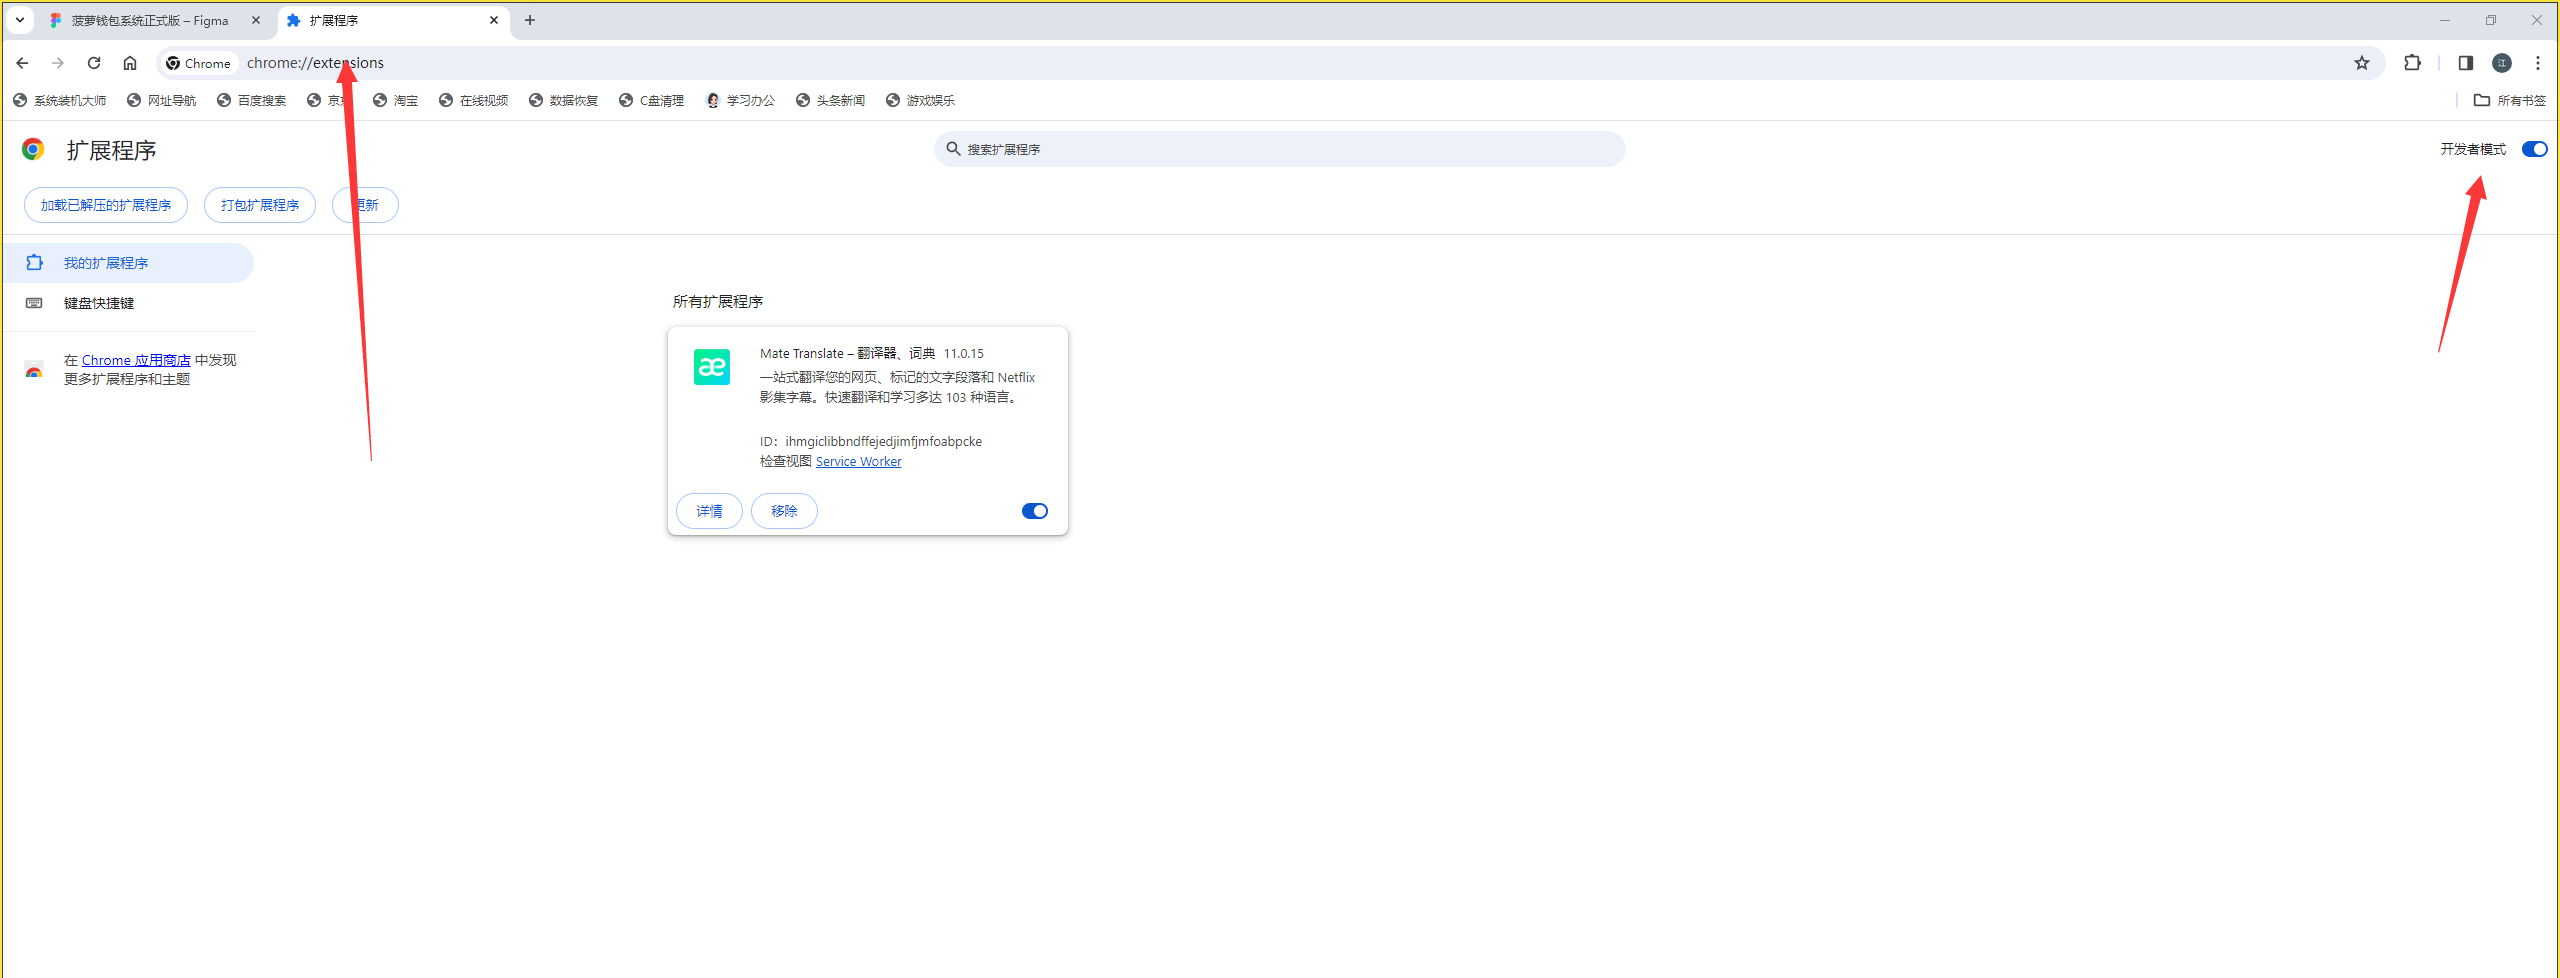Close the Figma tab

pyautogui.click(x=256, y=20)
